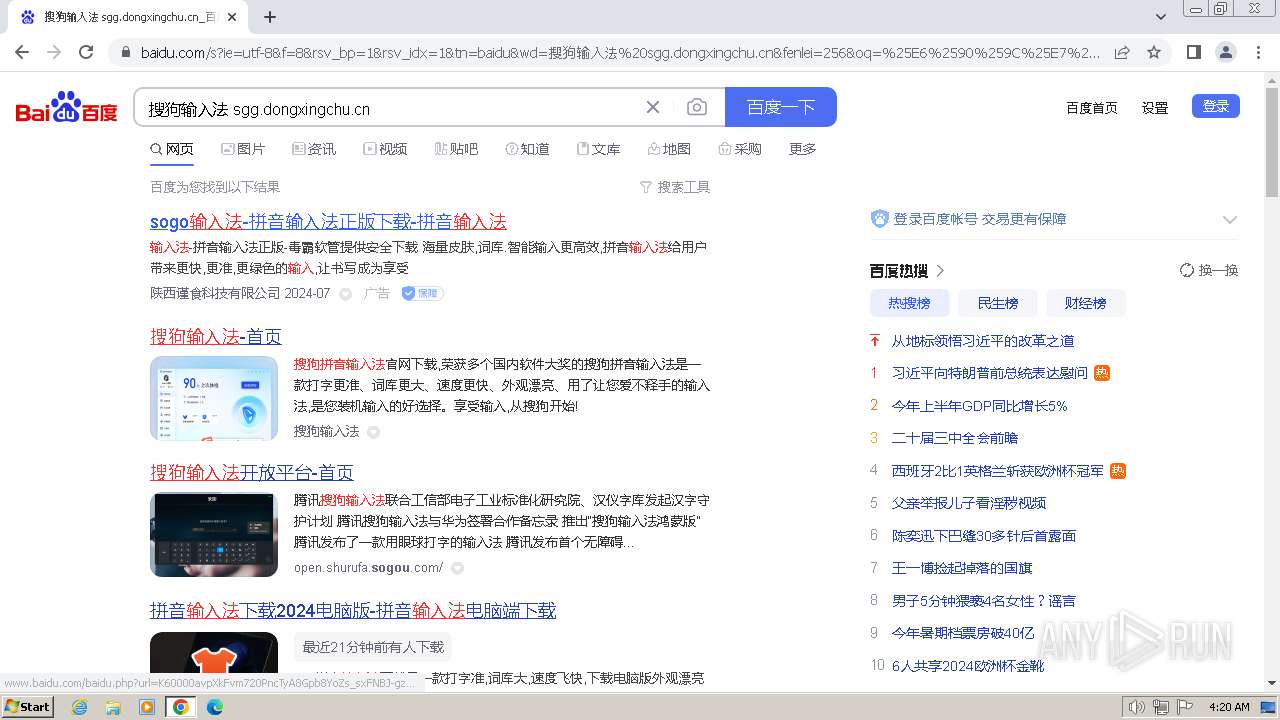The height and width of the screenshot is (720, 1280).
Task: Open hot item 从地标领悟习近平的改革之道
Action: (983, 341)
